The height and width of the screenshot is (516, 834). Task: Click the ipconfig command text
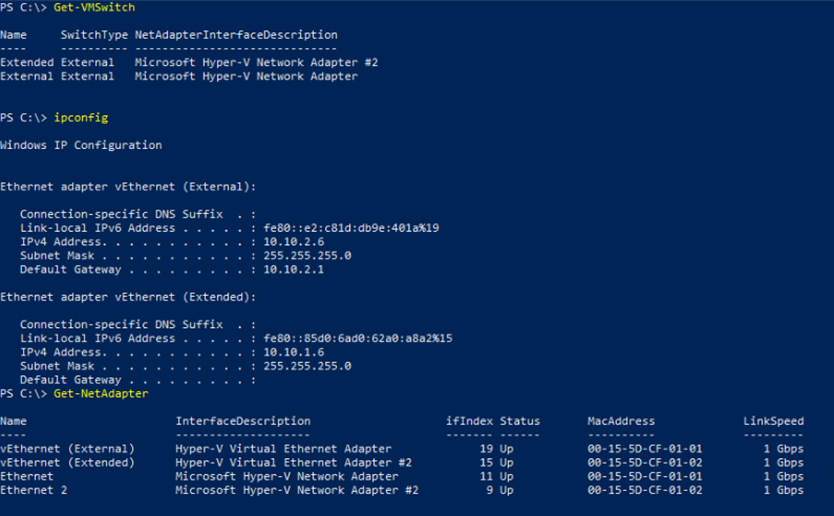(x=81, y=118)
